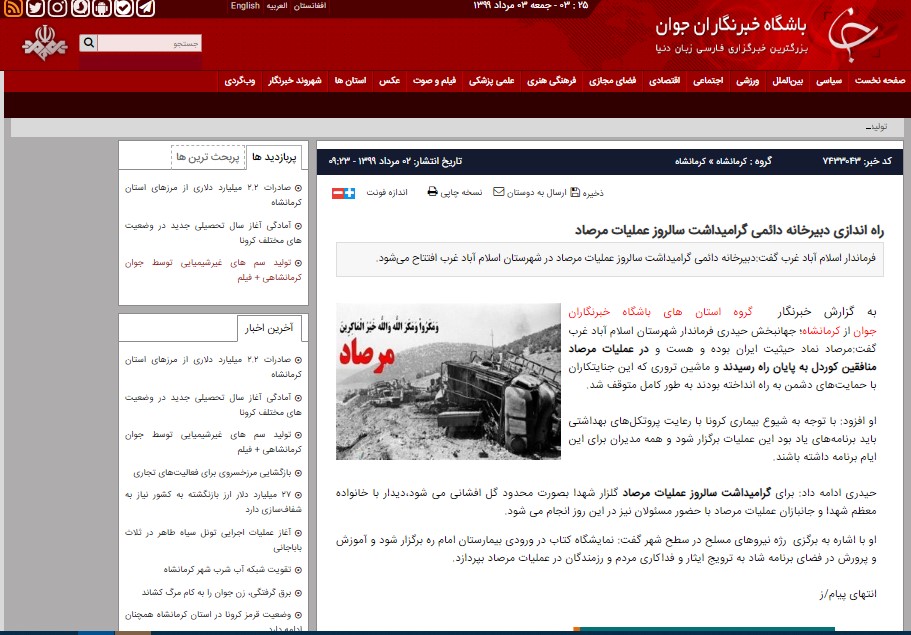Decrease font size with red minus

(338, 193)
